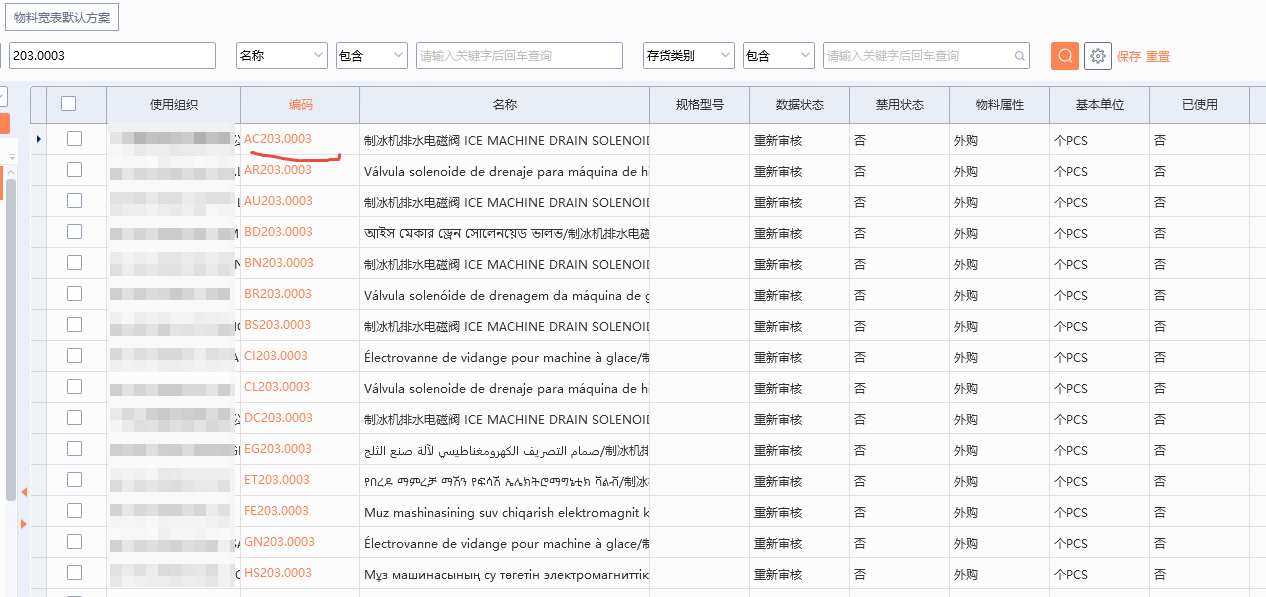The height and width of the screenshot is (597, 1266).
Task: Click the orange left-pointing collapse arrow
Action: click(x=24, y=491)
